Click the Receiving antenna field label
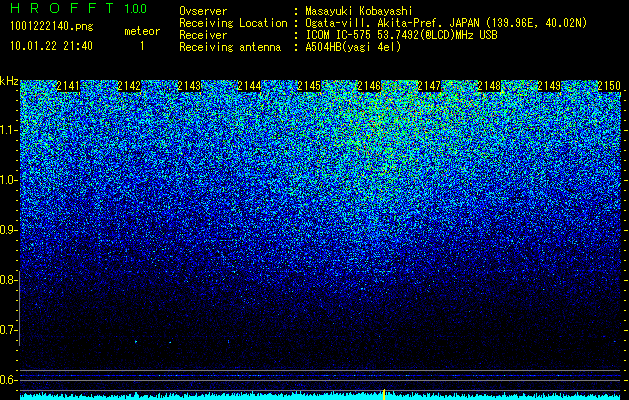The height and width of the screenshot is (400, 629). pos(230,47)
